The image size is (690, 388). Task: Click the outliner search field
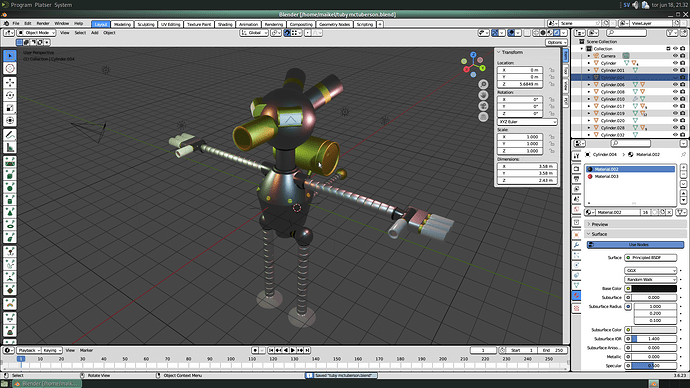click(x=627, y=33)
